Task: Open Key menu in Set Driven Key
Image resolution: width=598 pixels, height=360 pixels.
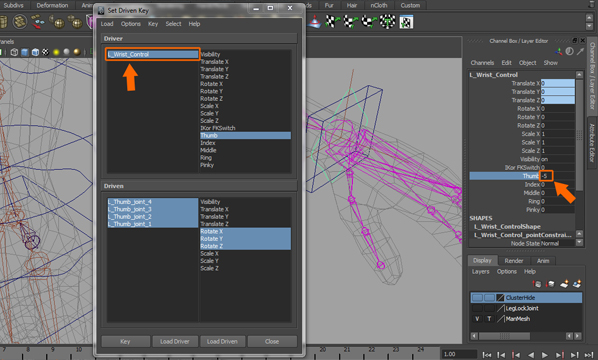Action: click(153, 24)
